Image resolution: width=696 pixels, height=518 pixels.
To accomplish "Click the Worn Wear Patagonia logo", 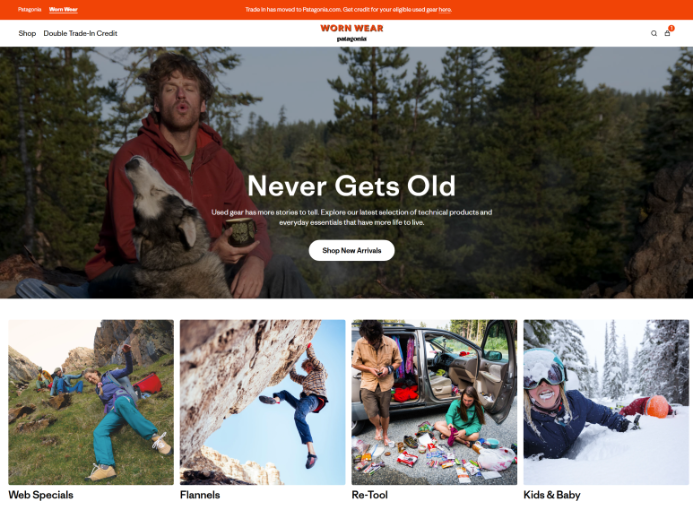I will [352, 33].
